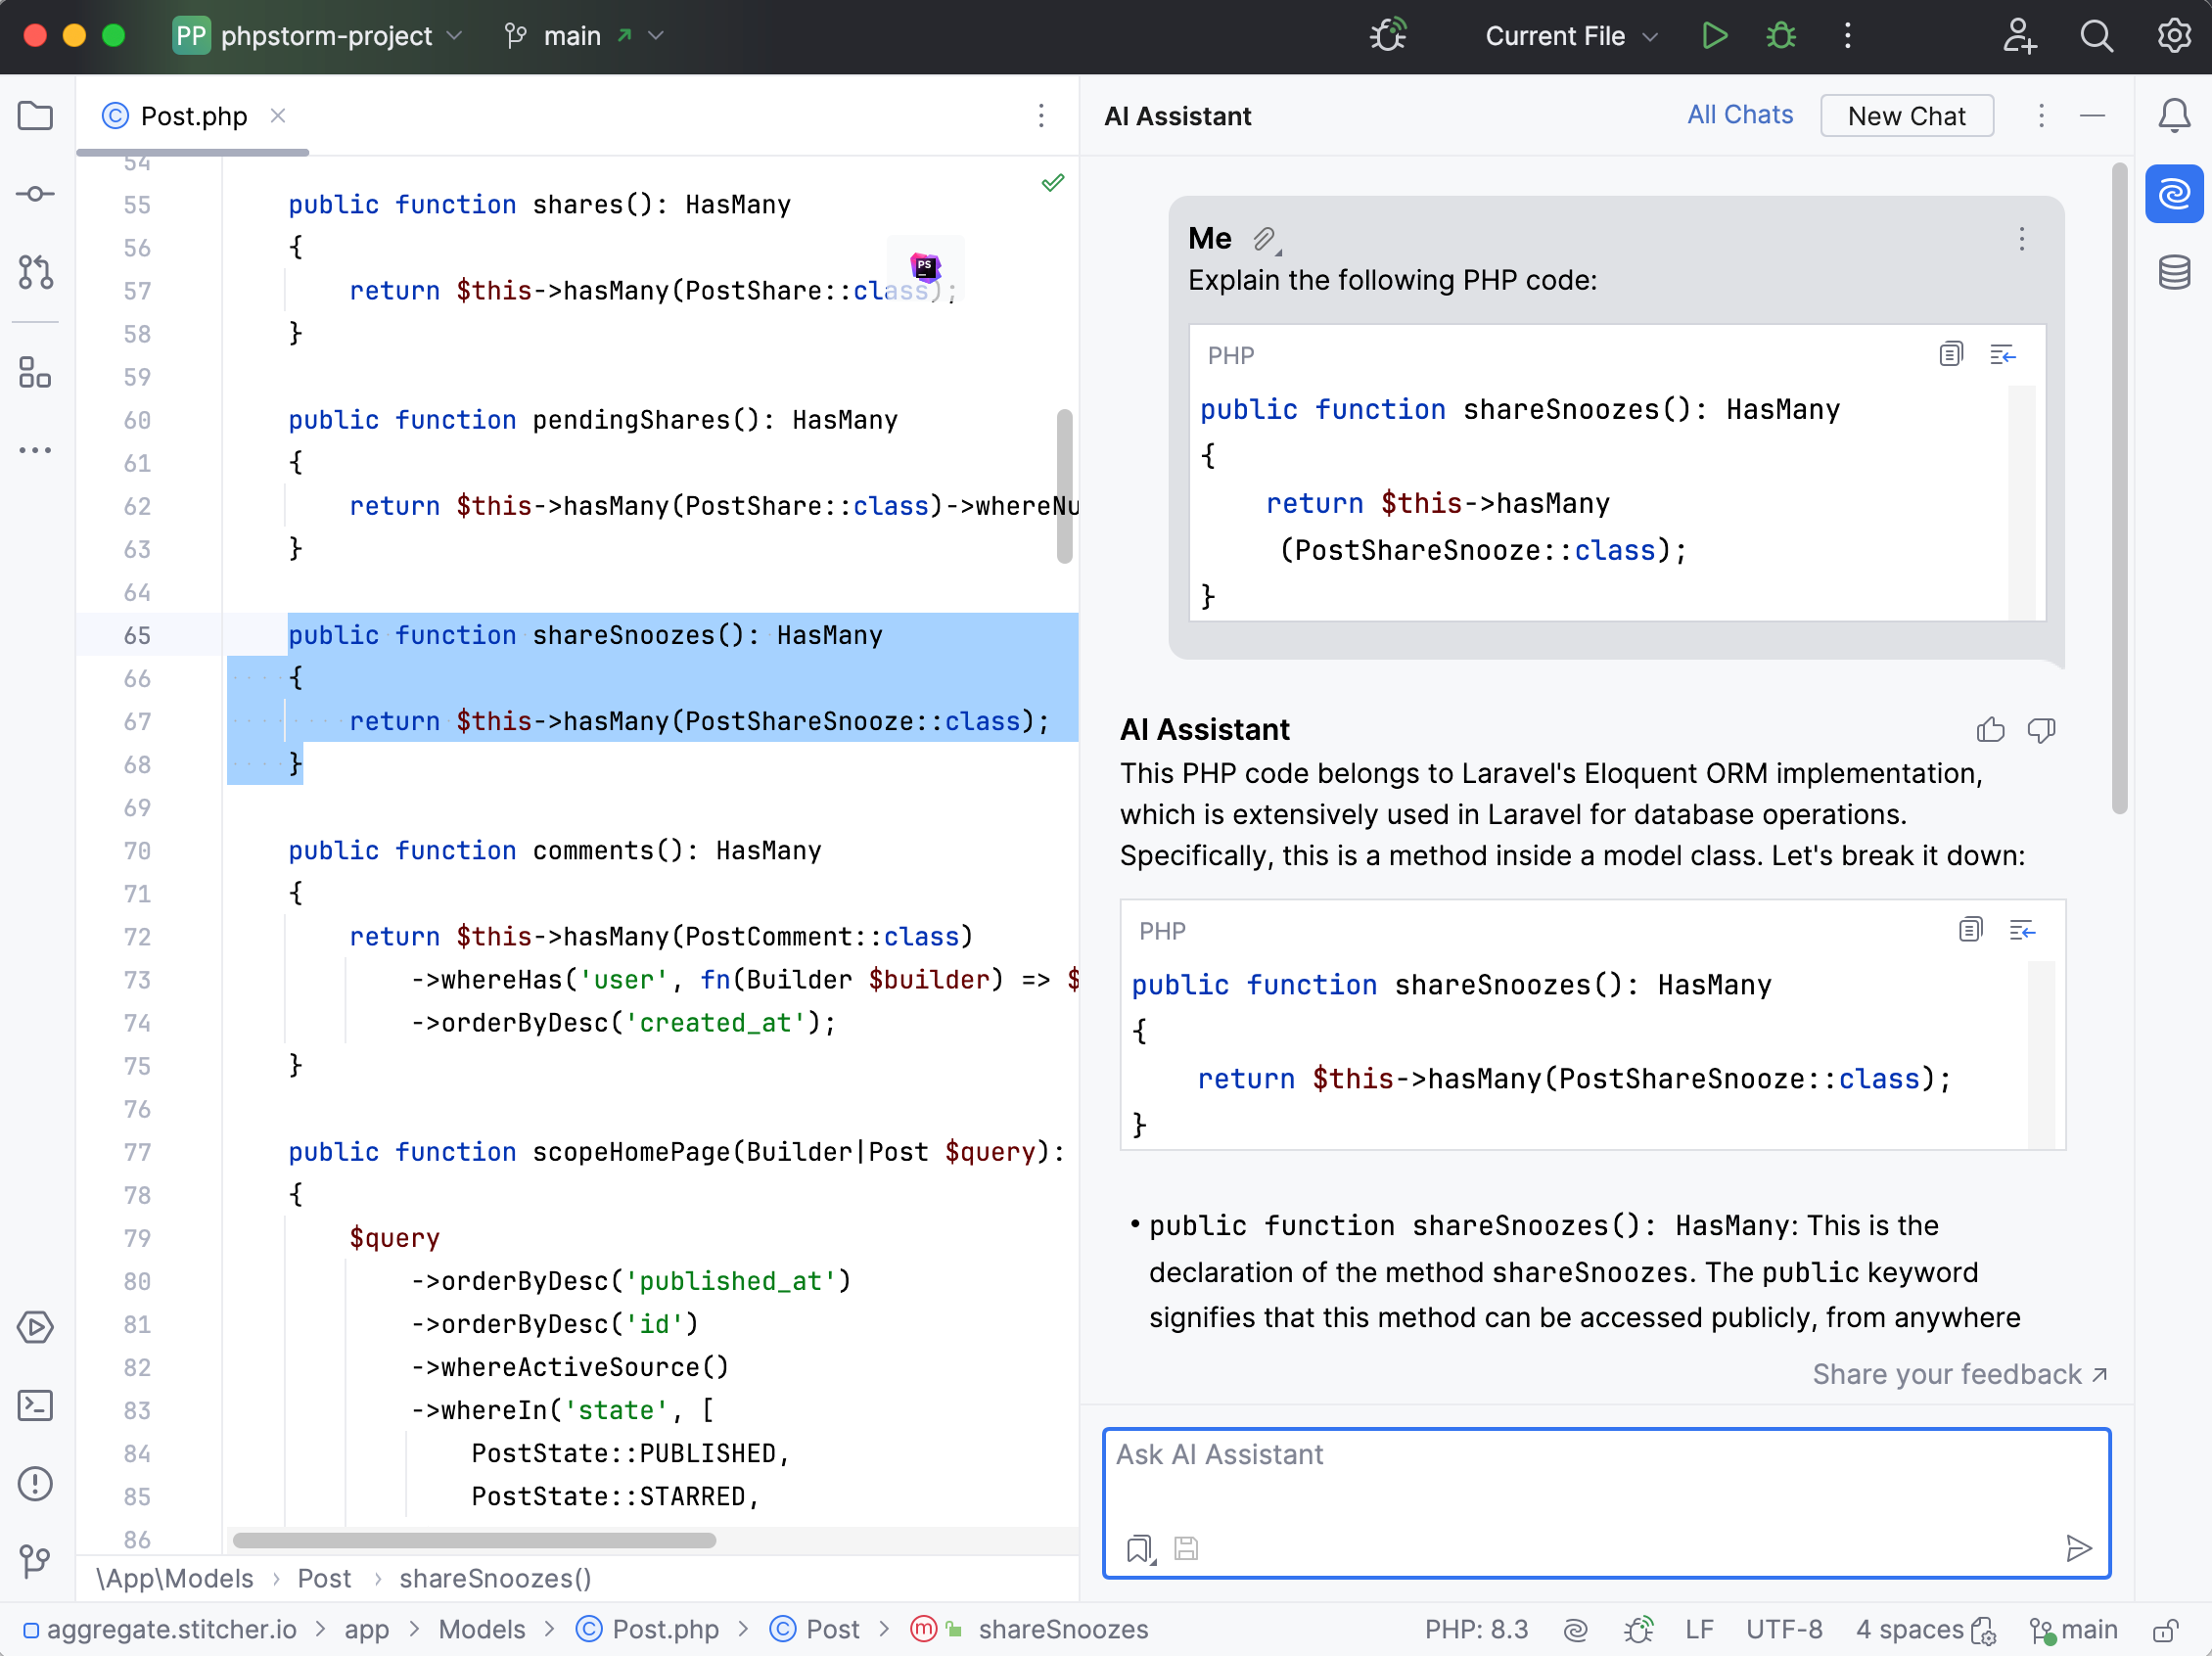Open the Structure tool window
This screenshot has width=2212, height=1656.
(x=35, y=373)
